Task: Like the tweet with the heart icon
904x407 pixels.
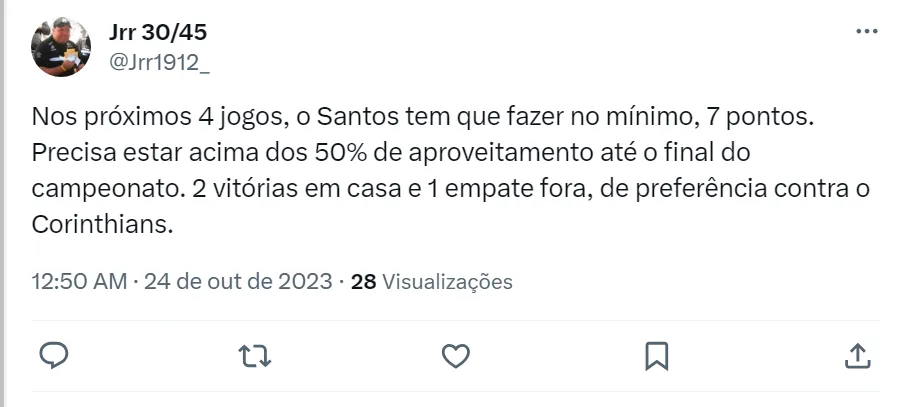Action: 456,355
